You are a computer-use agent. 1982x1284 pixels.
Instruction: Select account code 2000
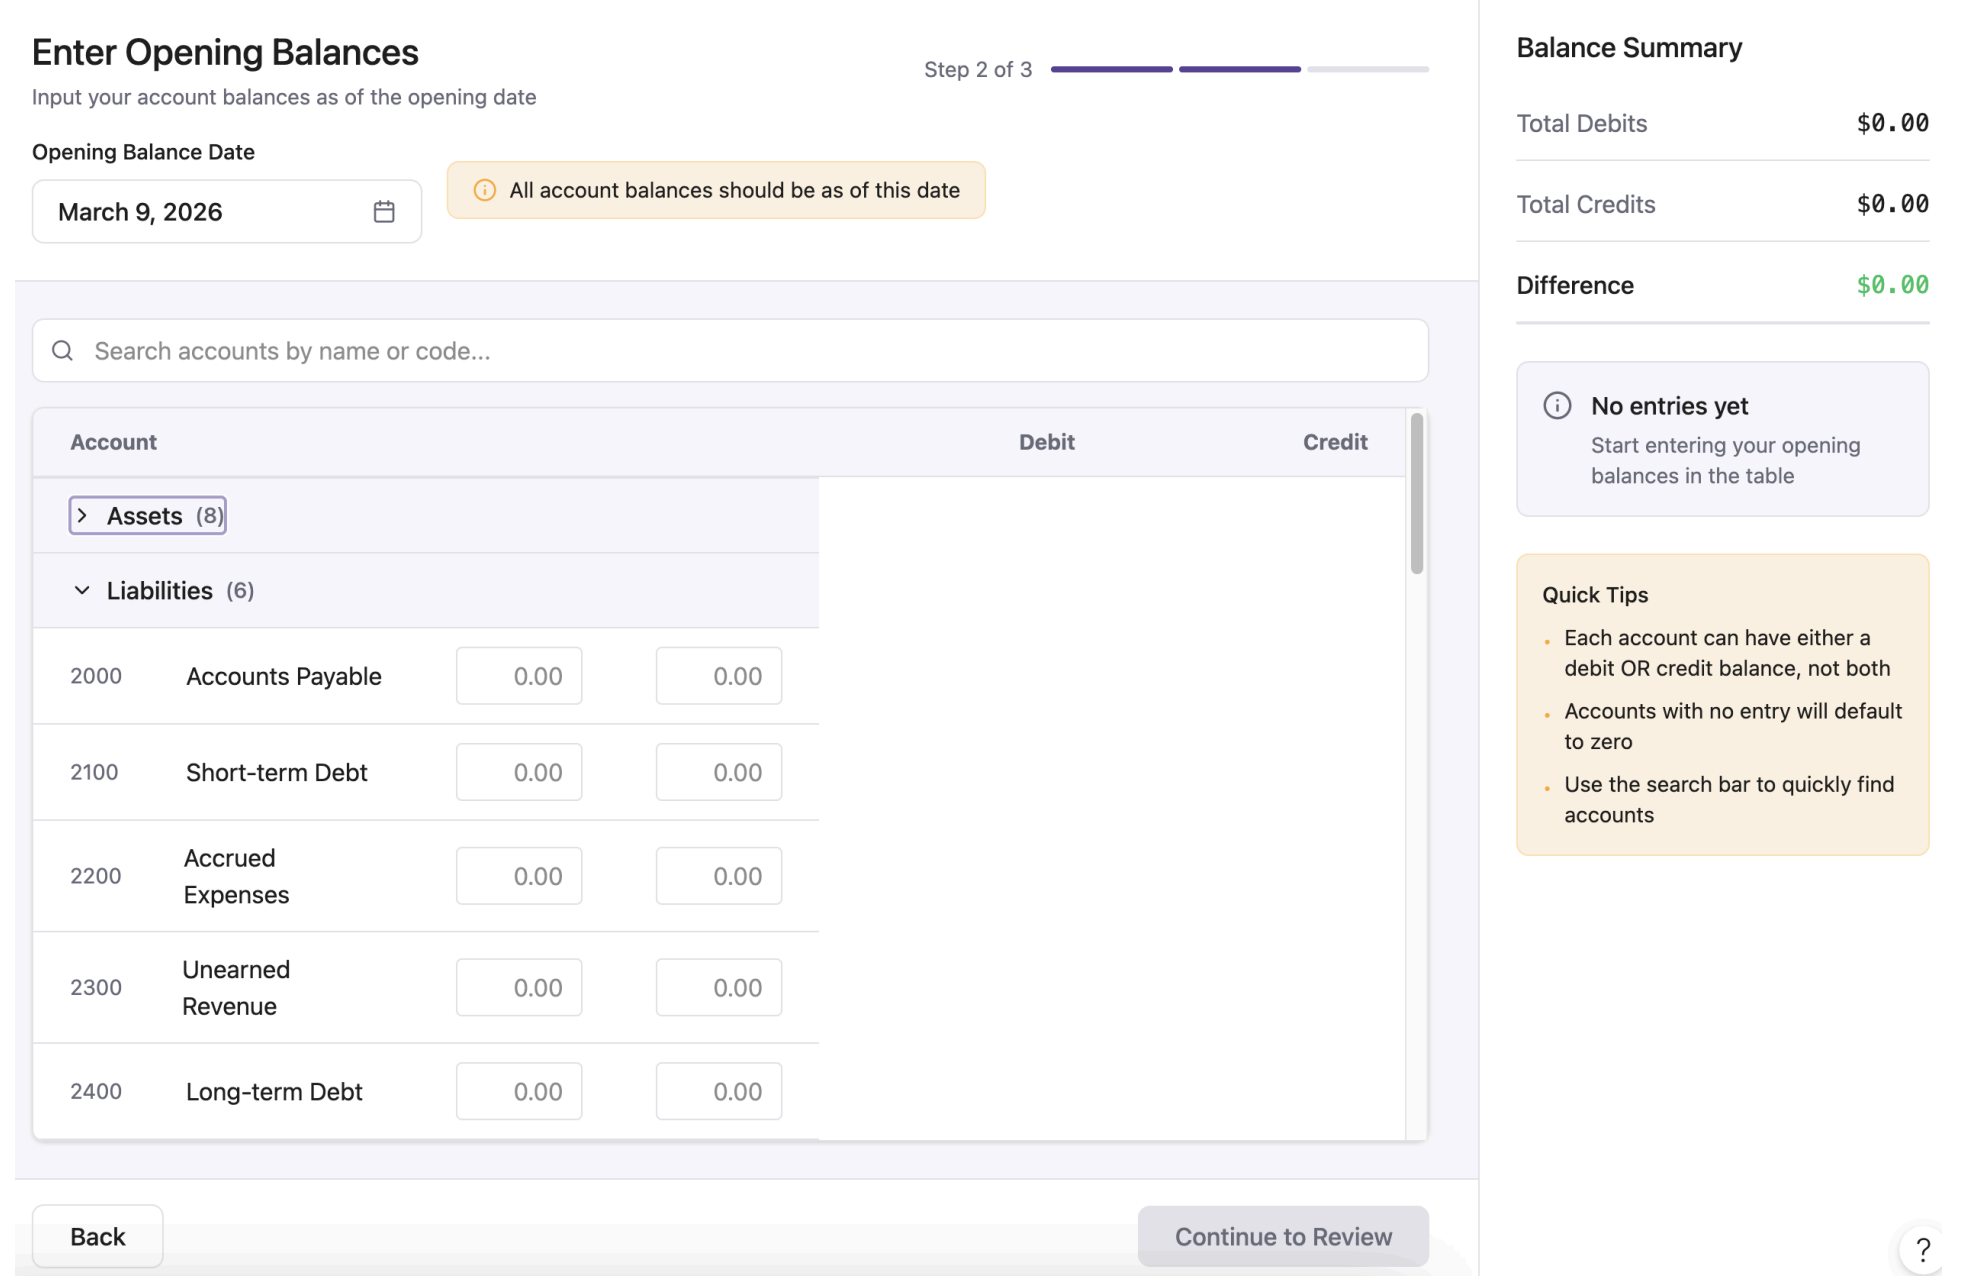pyautogui.click(x=96, y=677)
